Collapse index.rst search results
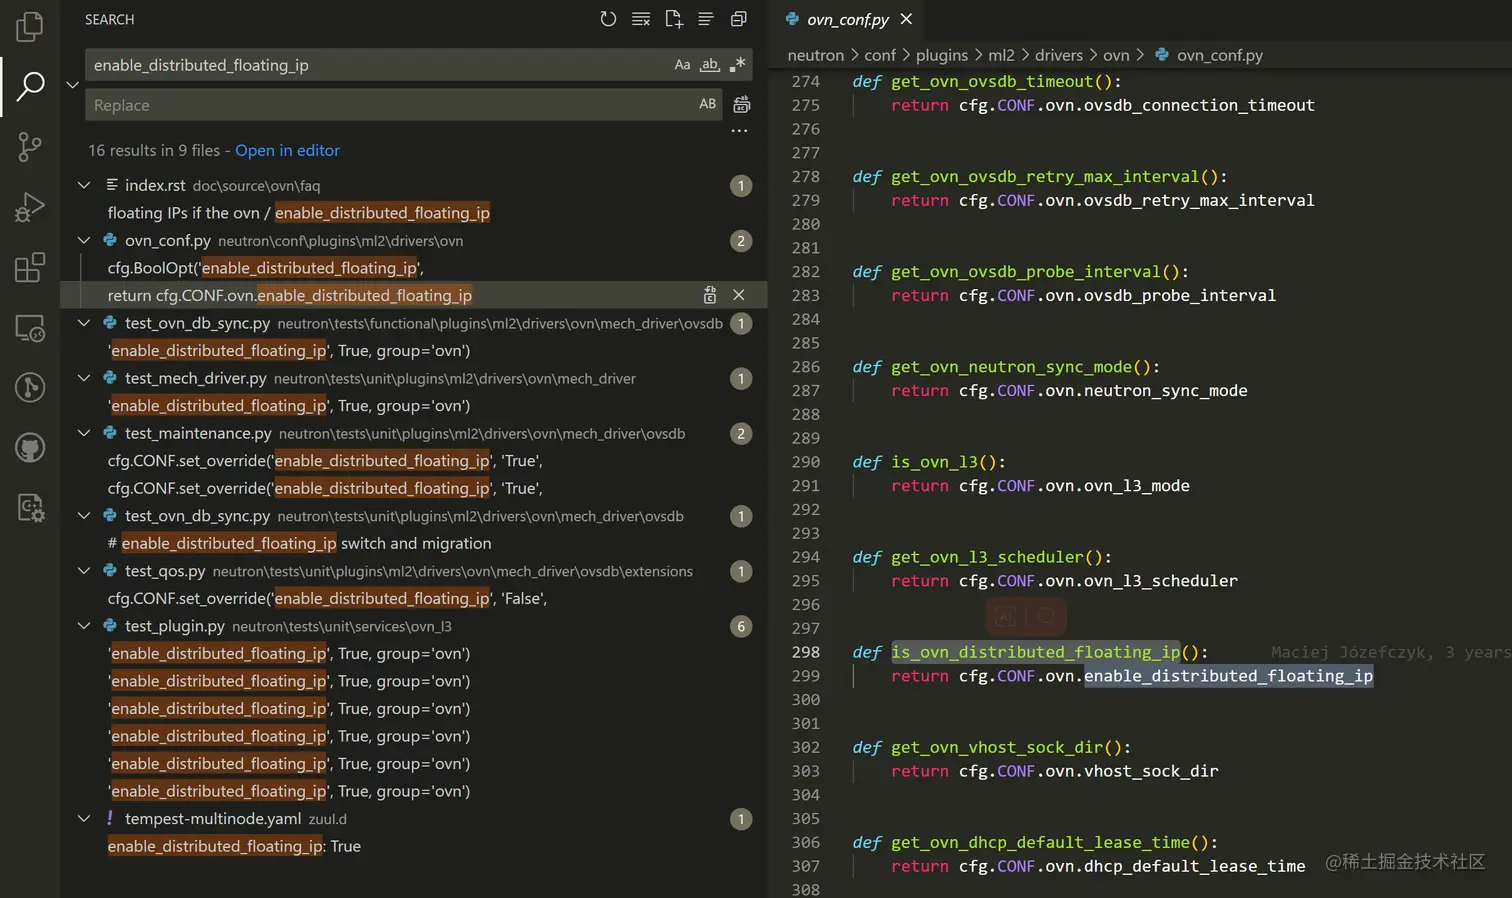 [x=84, y=185]
